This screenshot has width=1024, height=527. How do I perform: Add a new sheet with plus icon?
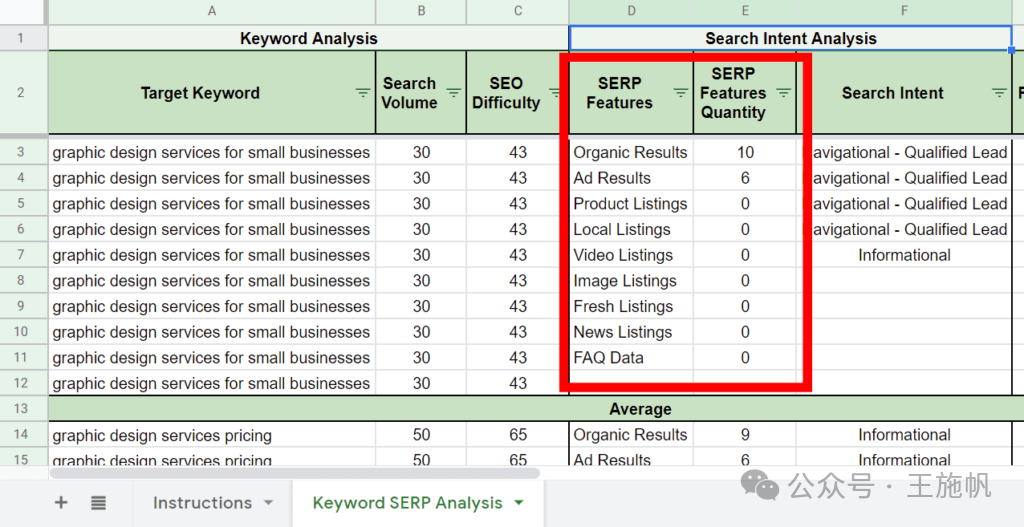tap(61, 502)
